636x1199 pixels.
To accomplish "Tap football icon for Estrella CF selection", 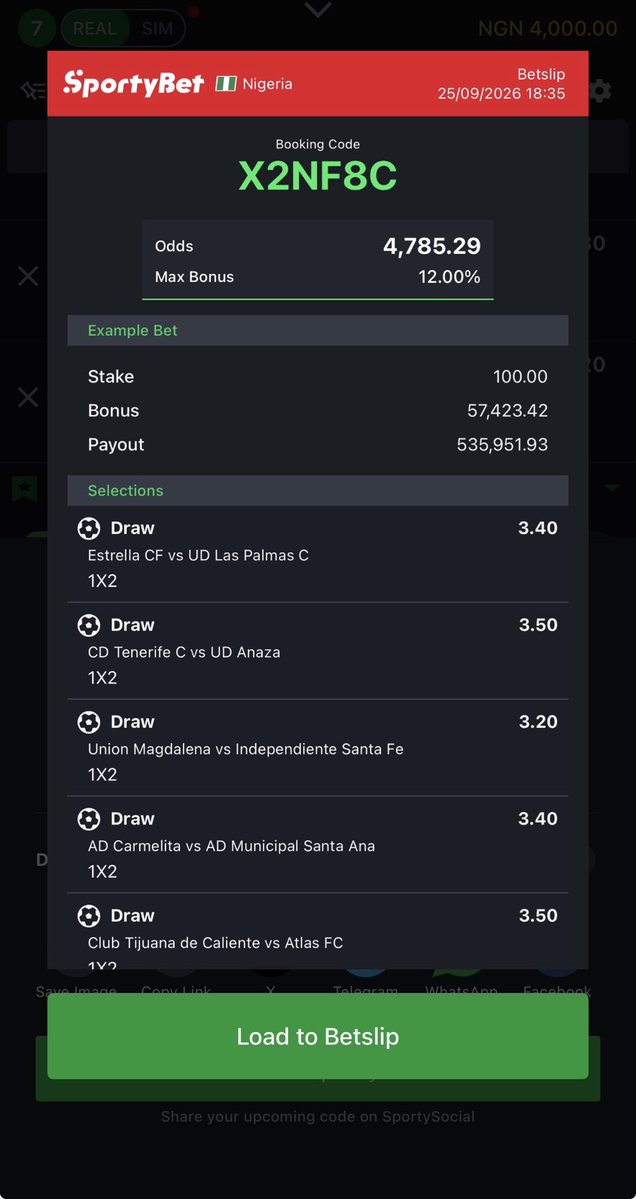I will (x=89, y=528).
